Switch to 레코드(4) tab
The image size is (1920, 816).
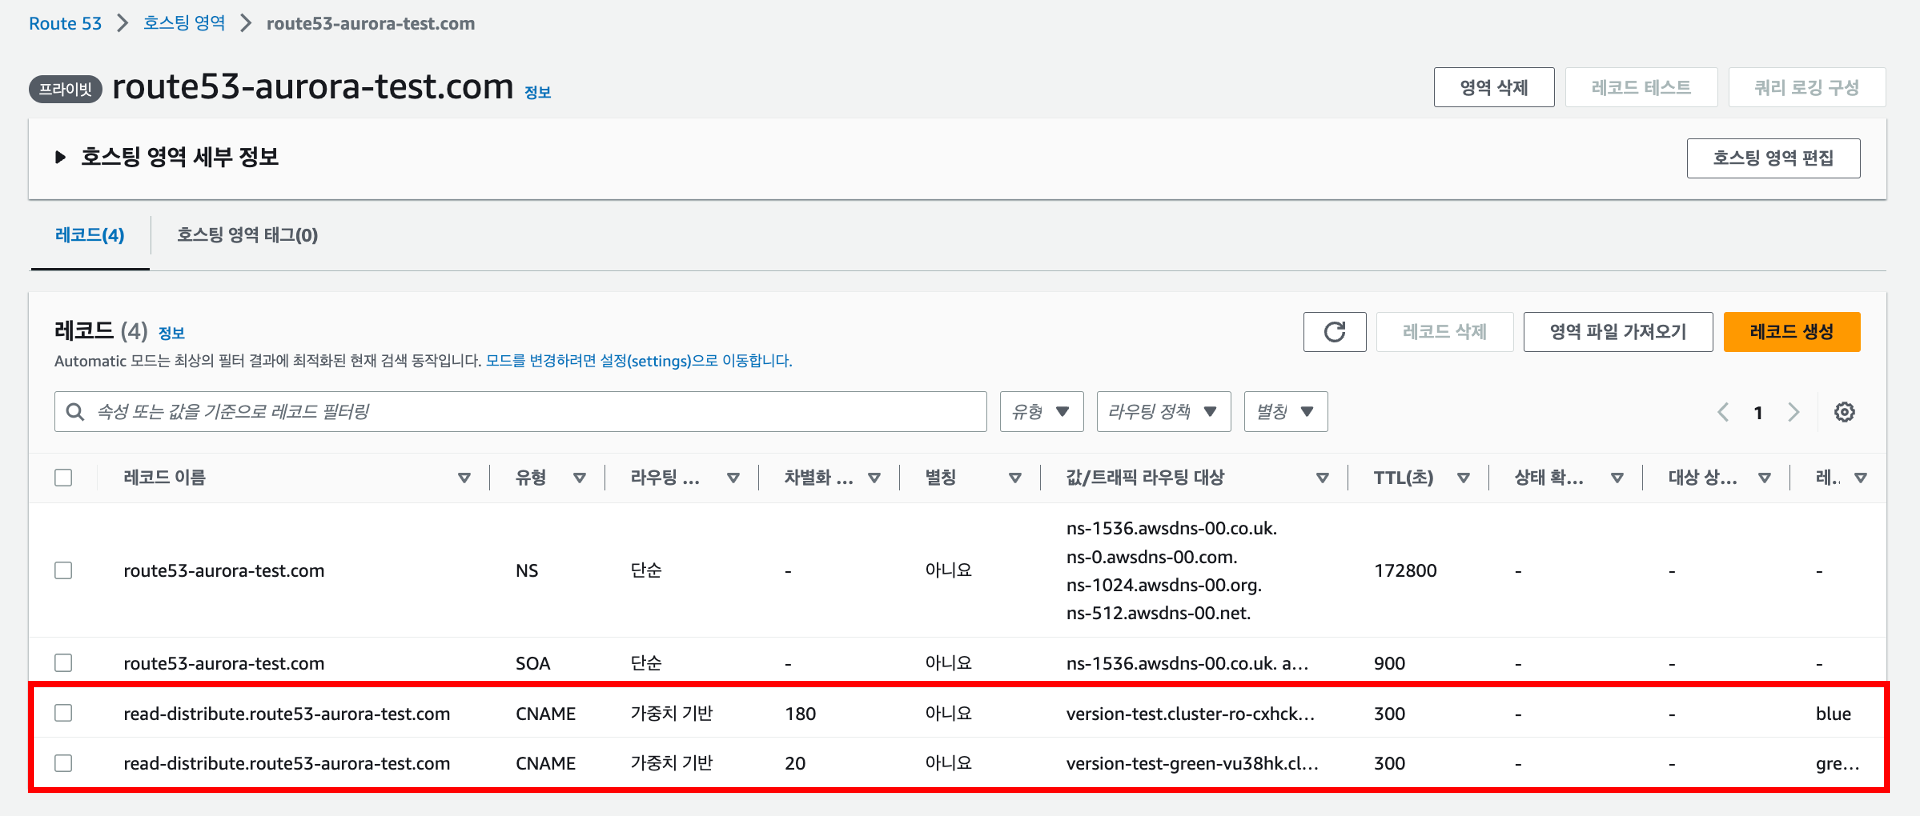(x=90, y=235)
